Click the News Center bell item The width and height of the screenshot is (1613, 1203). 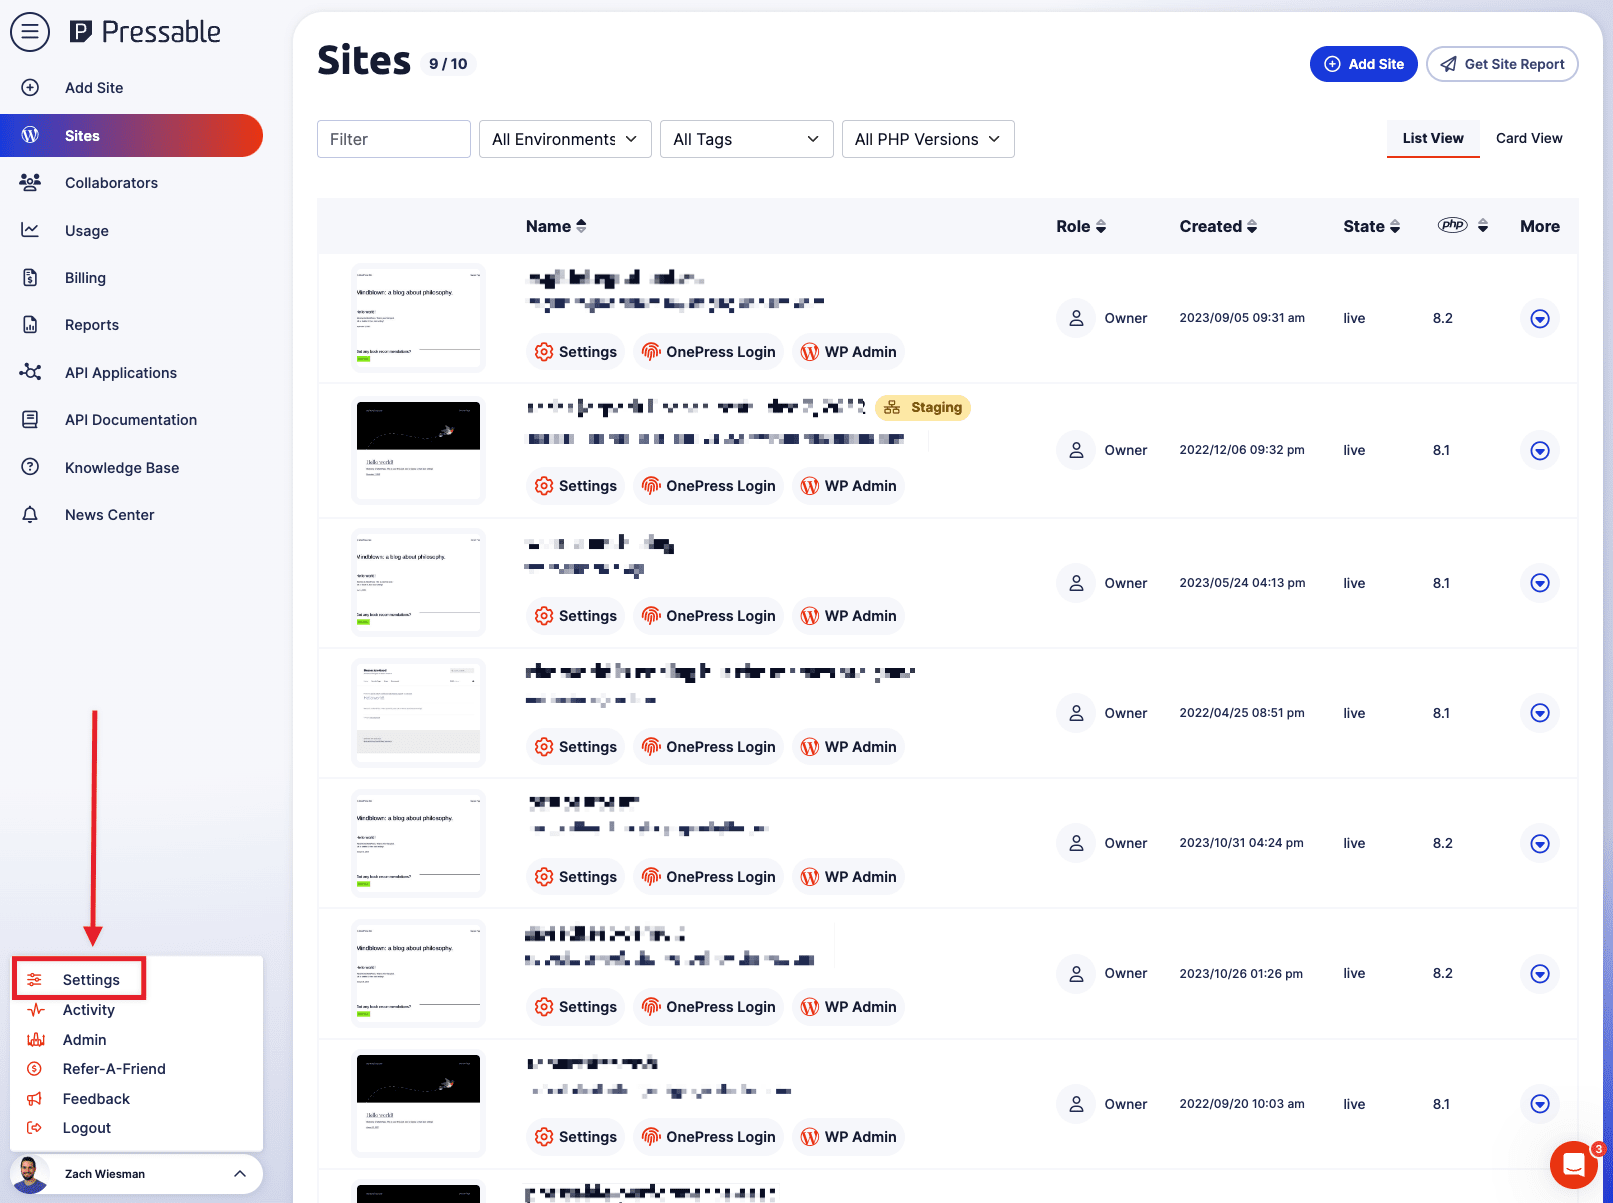point(109,515)
